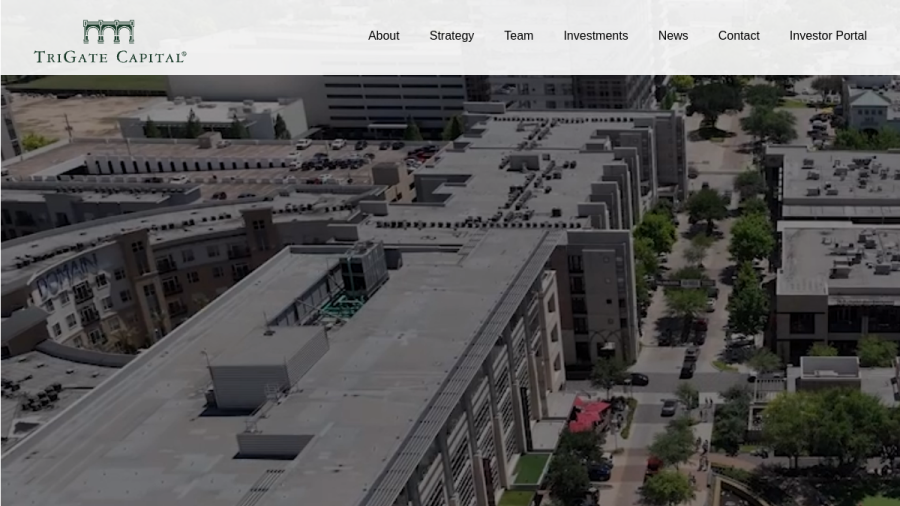This screenshot has width=900, height=506.
Task: Navigate to Investments
Action: point(596,36)
